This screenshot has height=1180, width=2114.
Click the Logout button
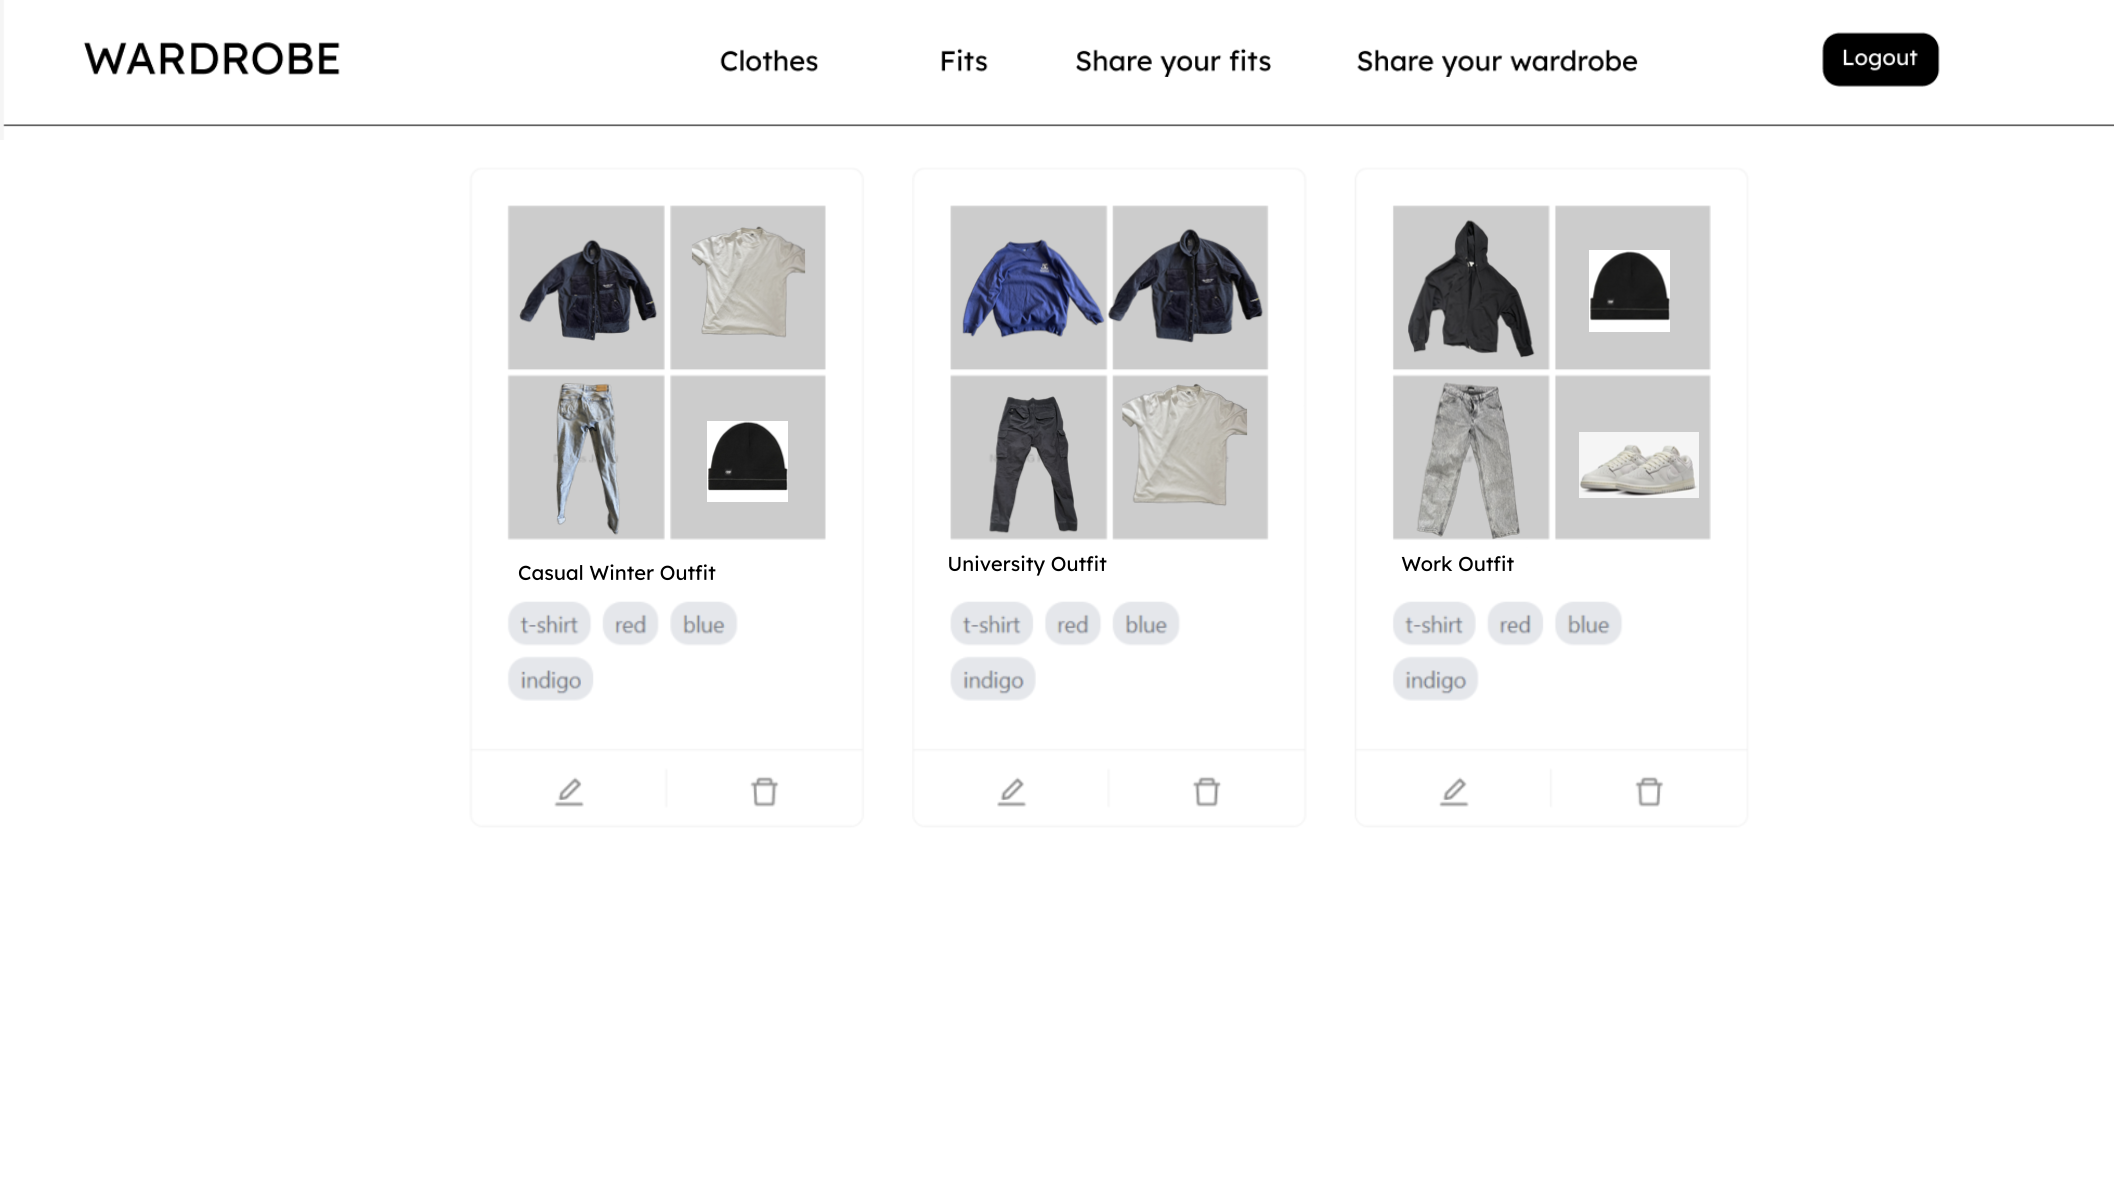(1879, 59)
